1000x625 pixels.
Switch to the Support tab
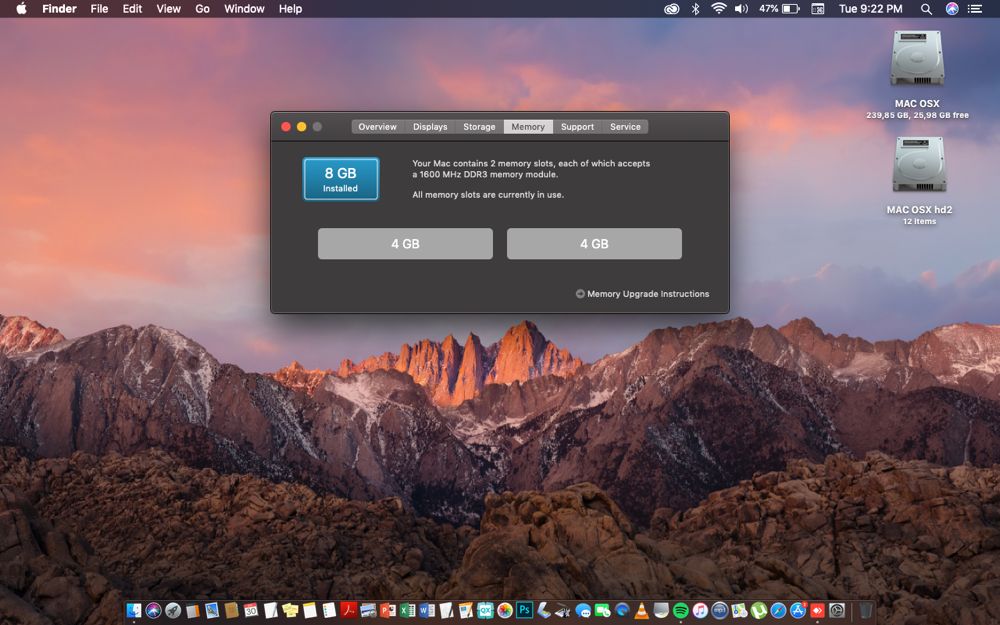577,127
